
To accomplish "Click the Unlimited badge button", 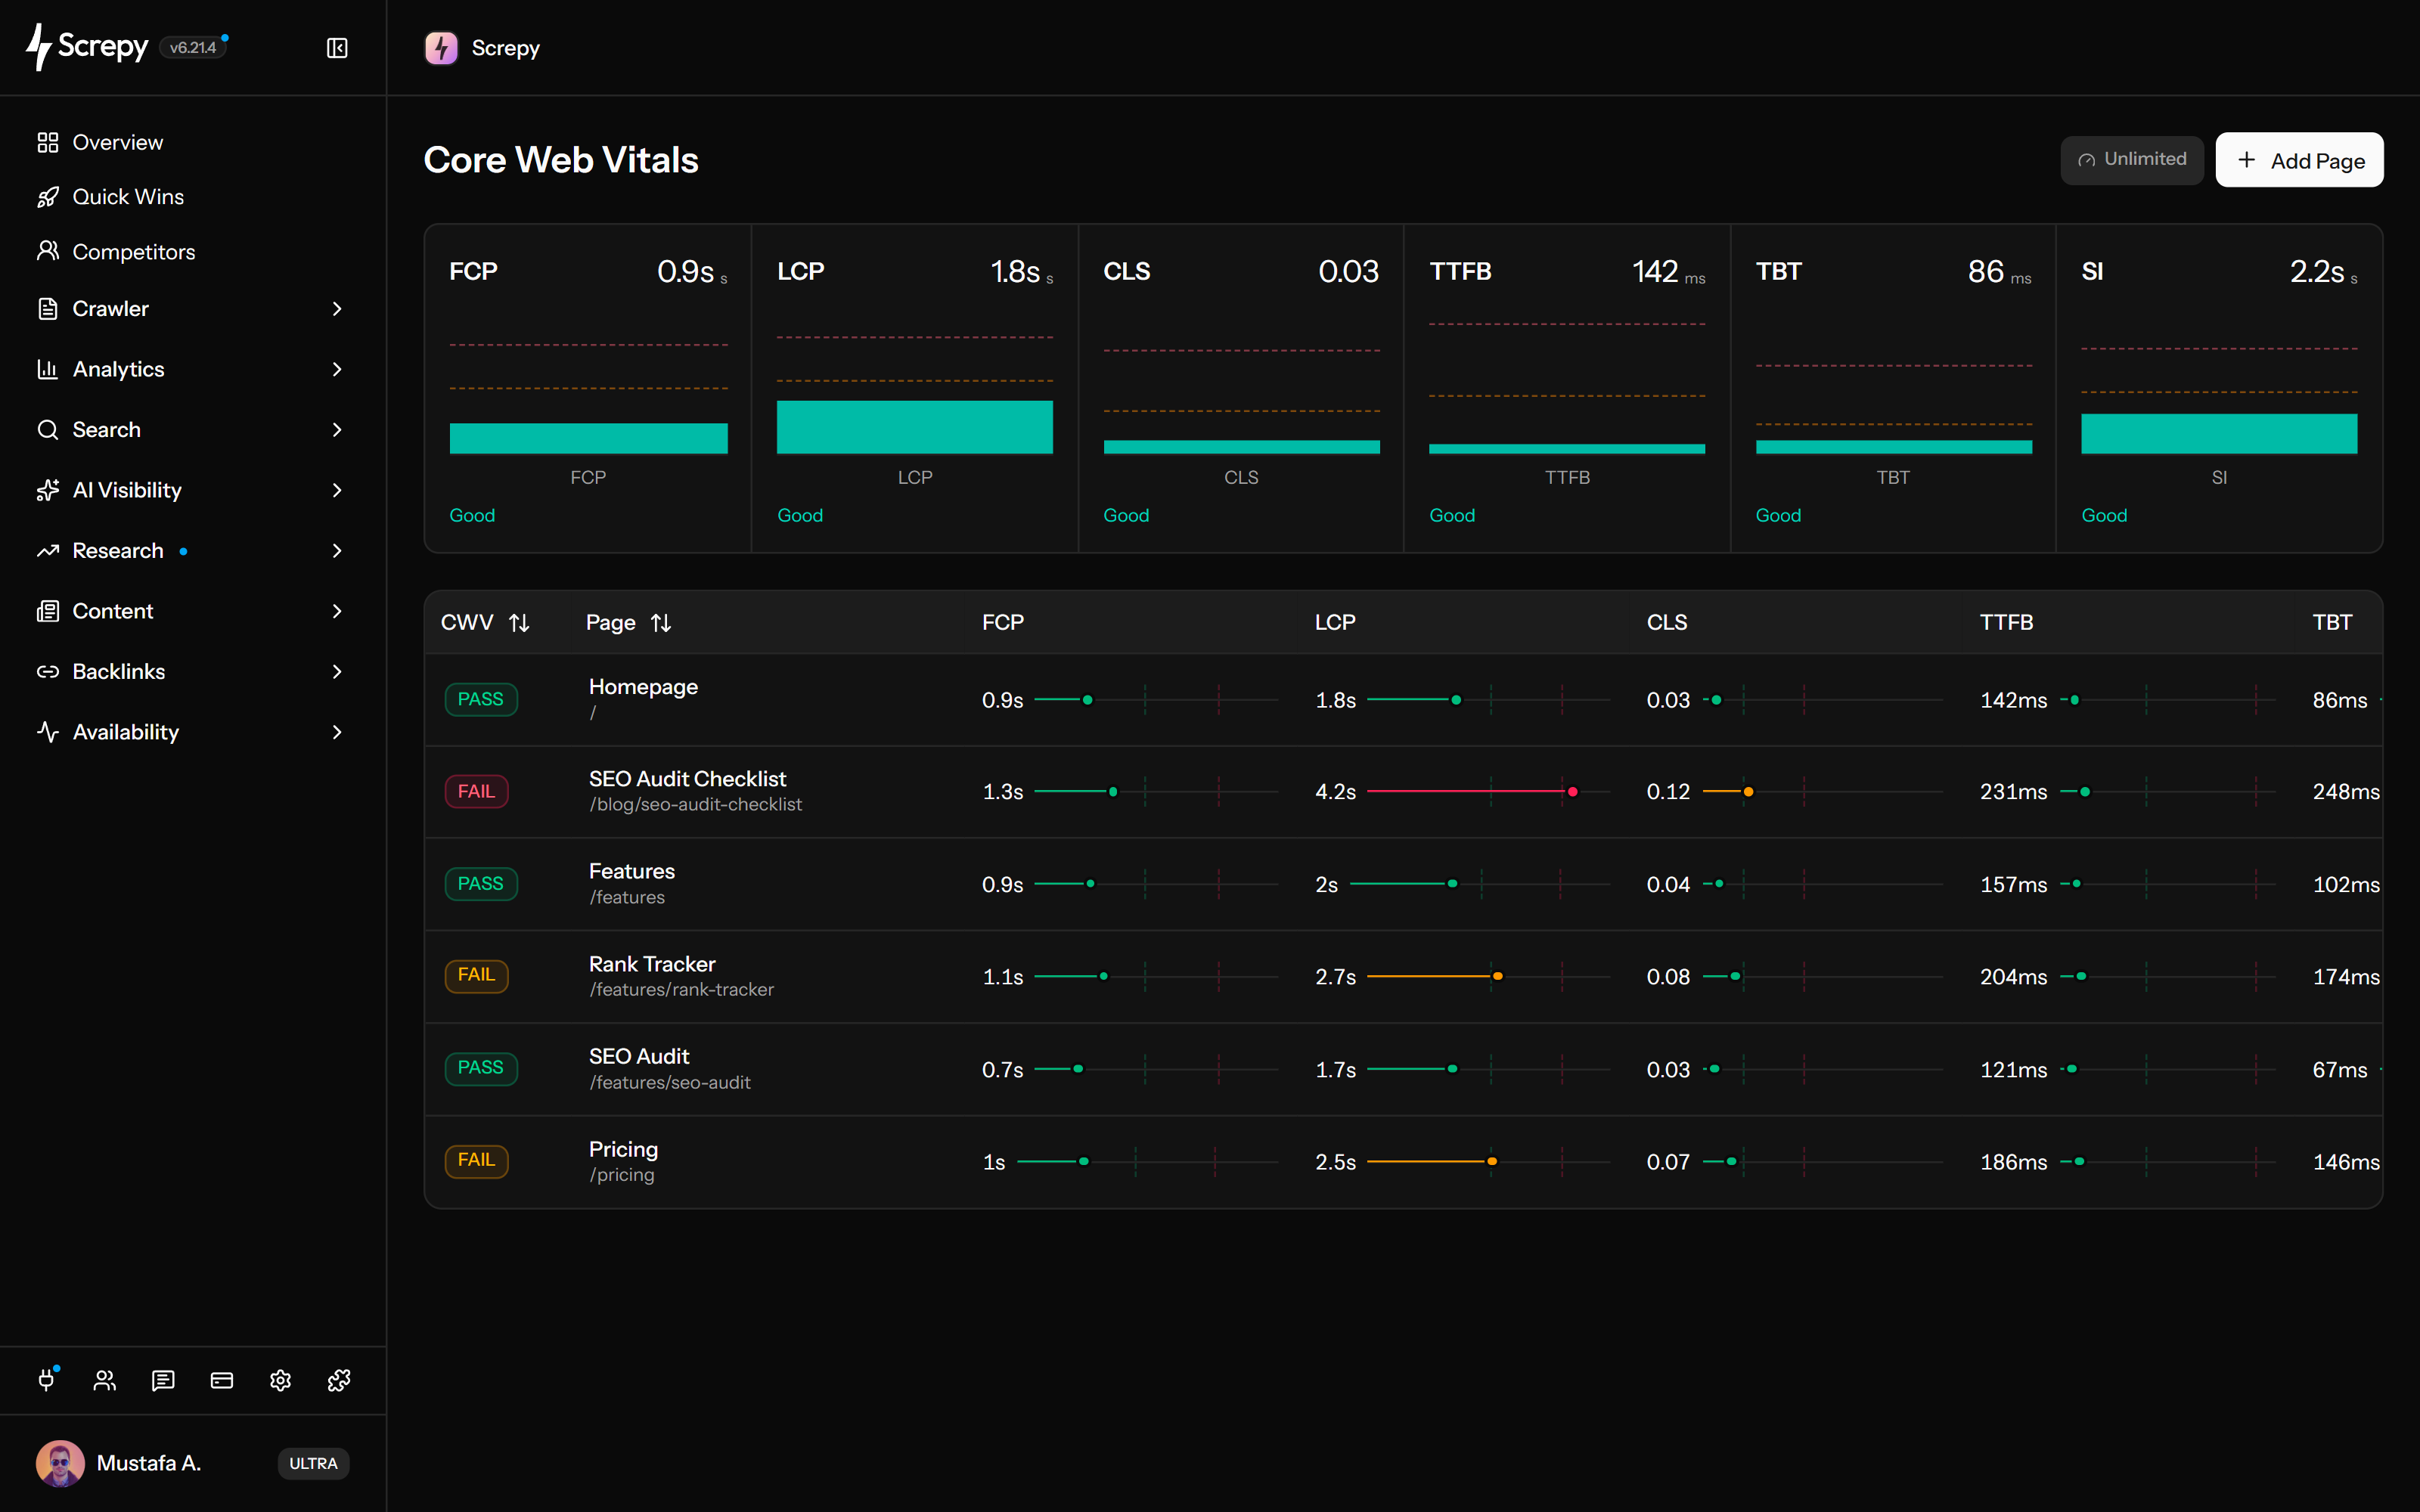I will (2131, 160).
